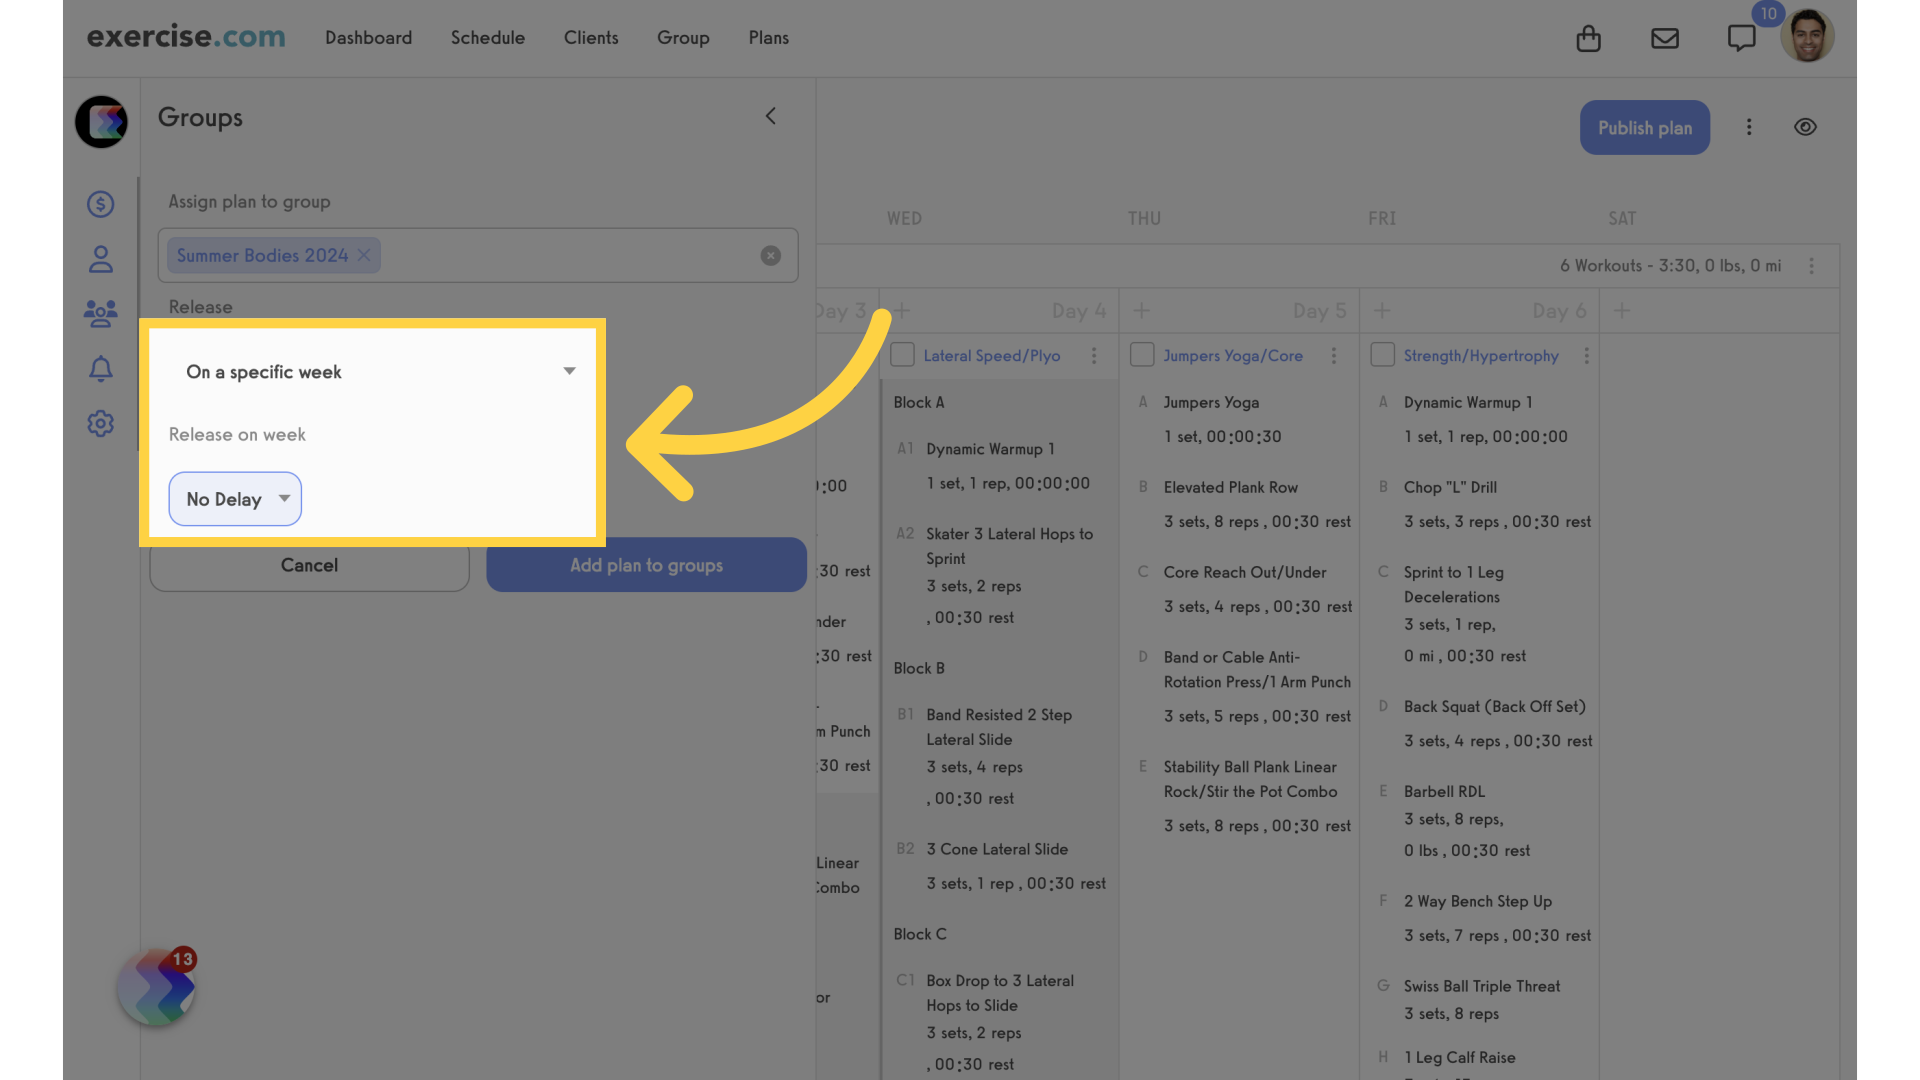This screenshot has height=1080, width=1920.
Task: Go to Plans menu
Action: 768,38
